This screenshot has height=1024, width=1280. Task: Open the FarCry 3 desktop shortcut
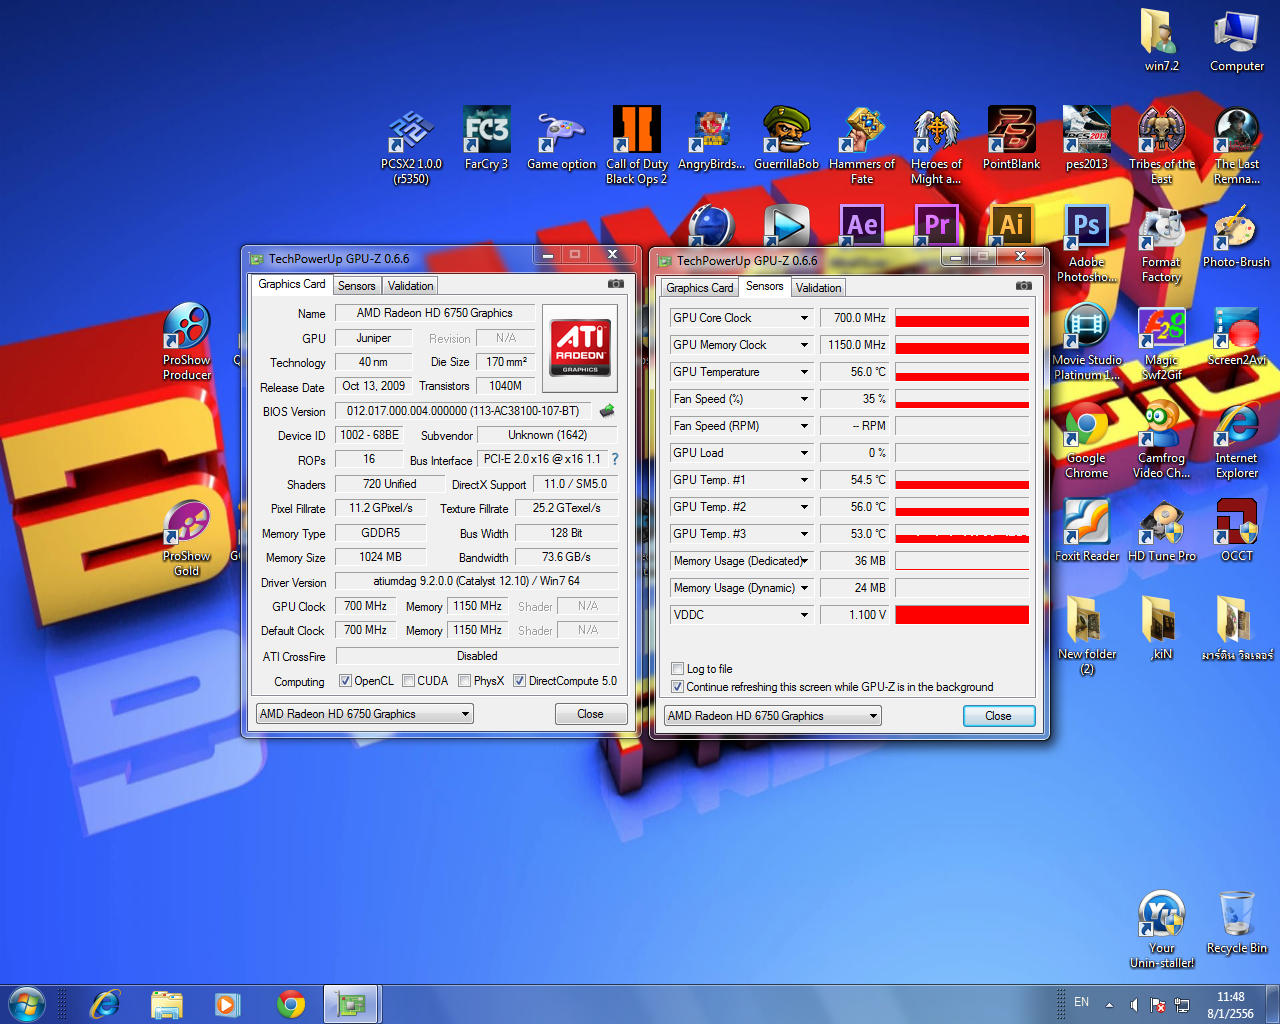tap(486, 139)
